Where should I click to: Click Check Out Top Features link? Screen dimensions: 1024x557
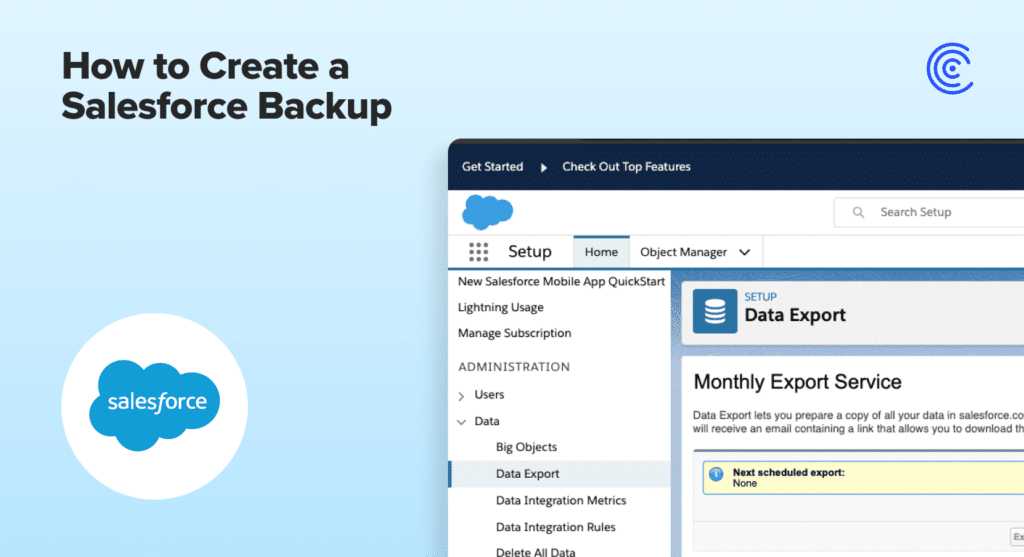coord(626,167)
